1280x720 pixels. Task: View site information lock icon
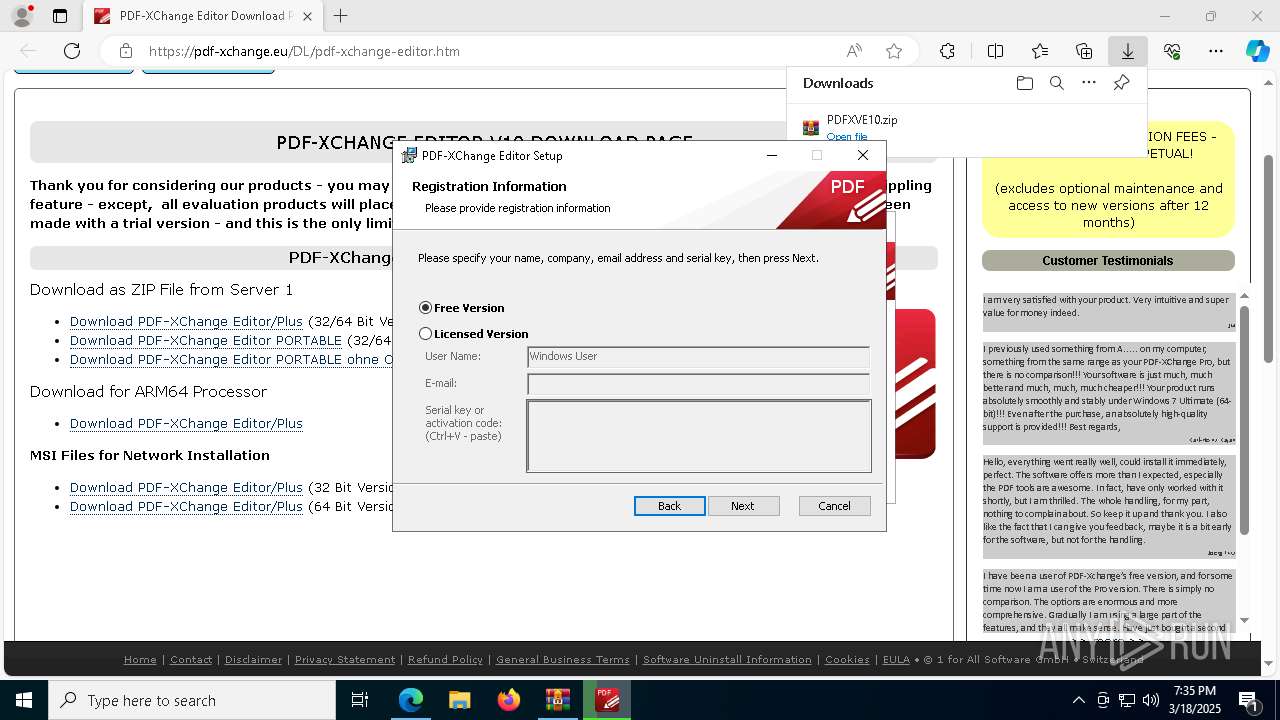pyautogui.click(x=125, y=51)
